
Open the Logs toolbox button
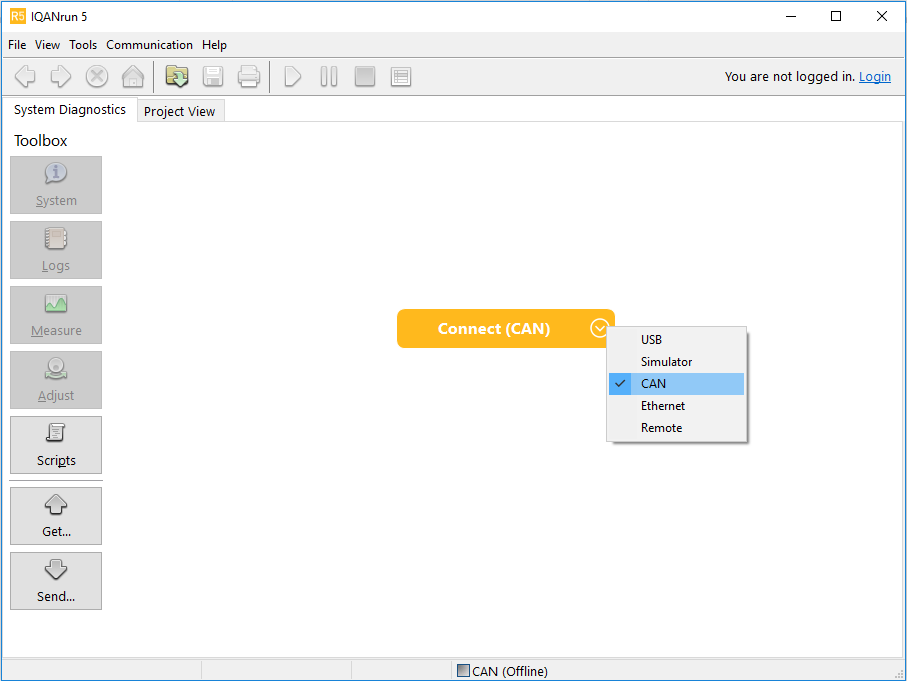[56, 250]
